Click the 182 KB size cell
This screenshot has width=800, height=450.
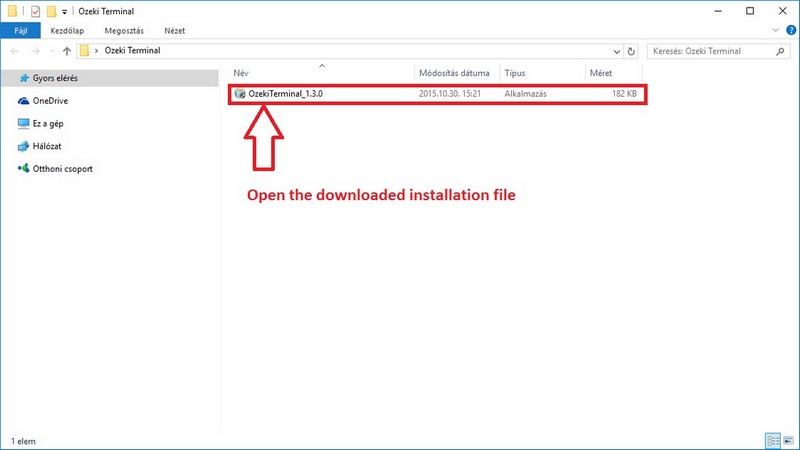[624, 94]
